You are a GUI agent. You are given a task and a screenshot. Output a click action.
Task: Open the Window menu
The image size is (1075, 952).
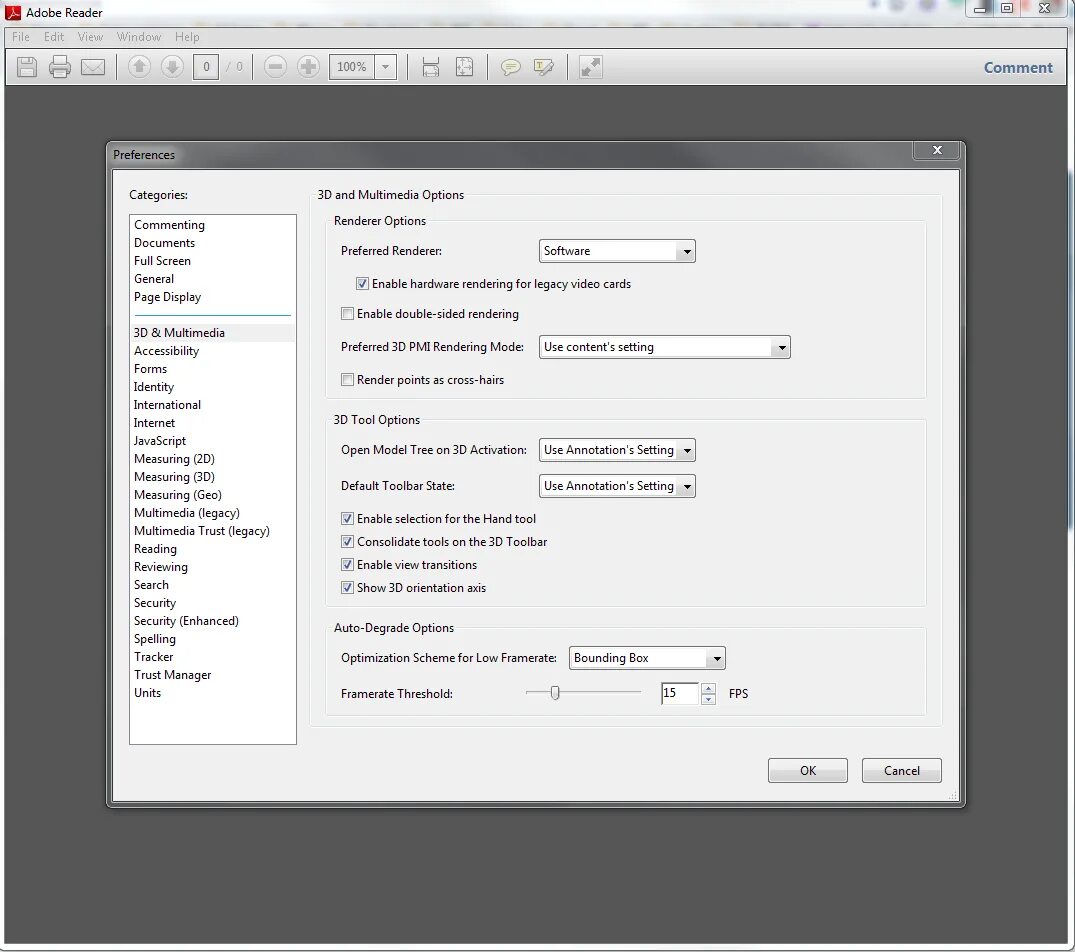[x=138, y=37]
